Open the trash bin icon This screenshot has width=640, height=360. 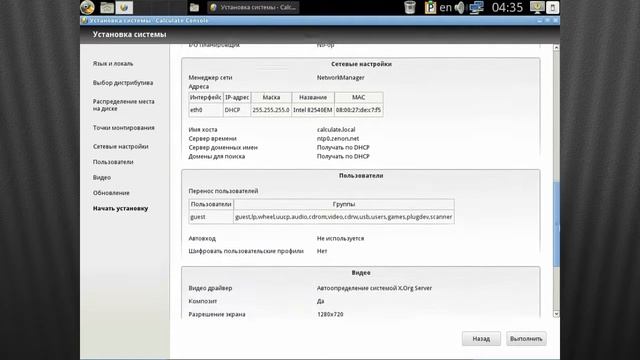pos(409,7)
